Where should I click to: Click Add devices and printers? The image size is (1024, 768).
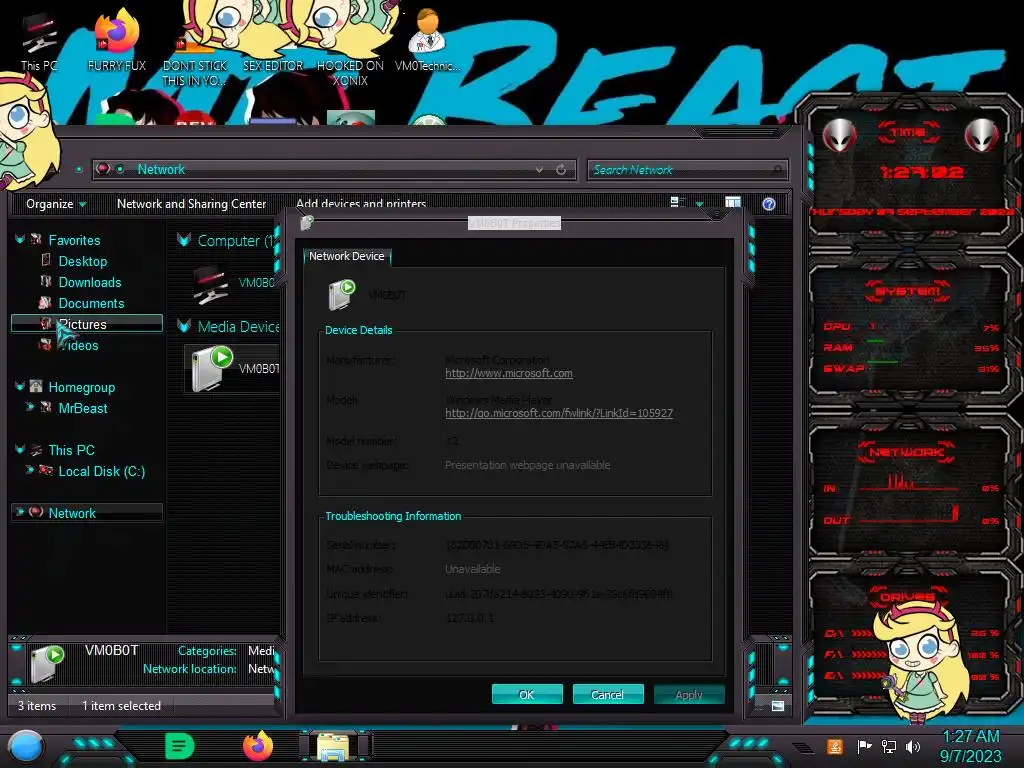tap(360, 204)
